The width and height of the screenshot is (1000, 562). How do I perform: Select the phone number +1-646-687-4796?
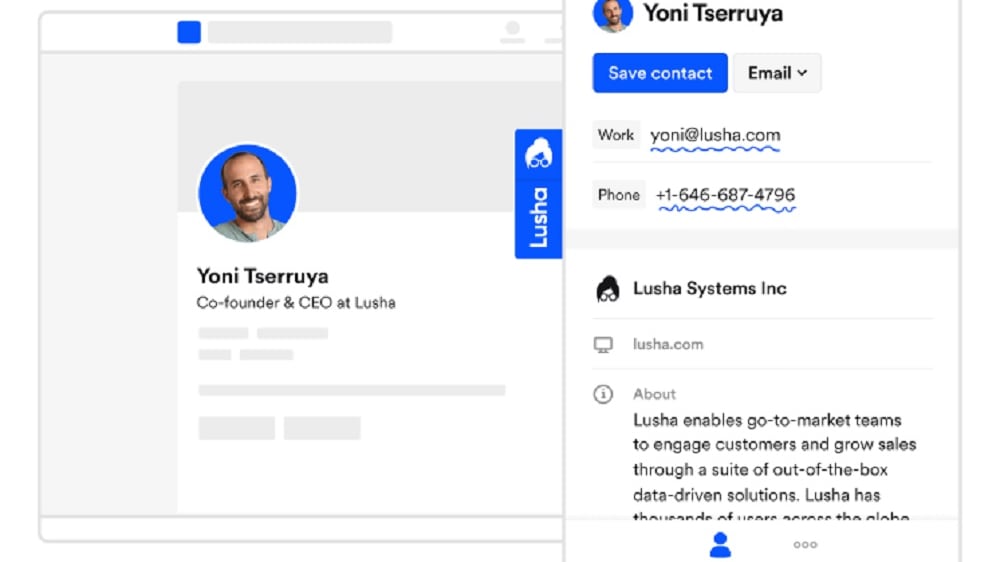point(725,195)
